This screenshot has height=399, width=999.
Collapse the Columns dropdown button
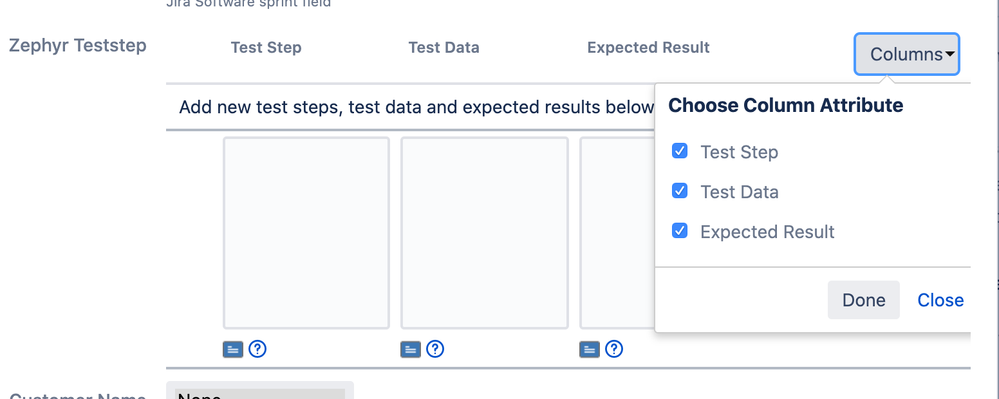coord(907,54)
